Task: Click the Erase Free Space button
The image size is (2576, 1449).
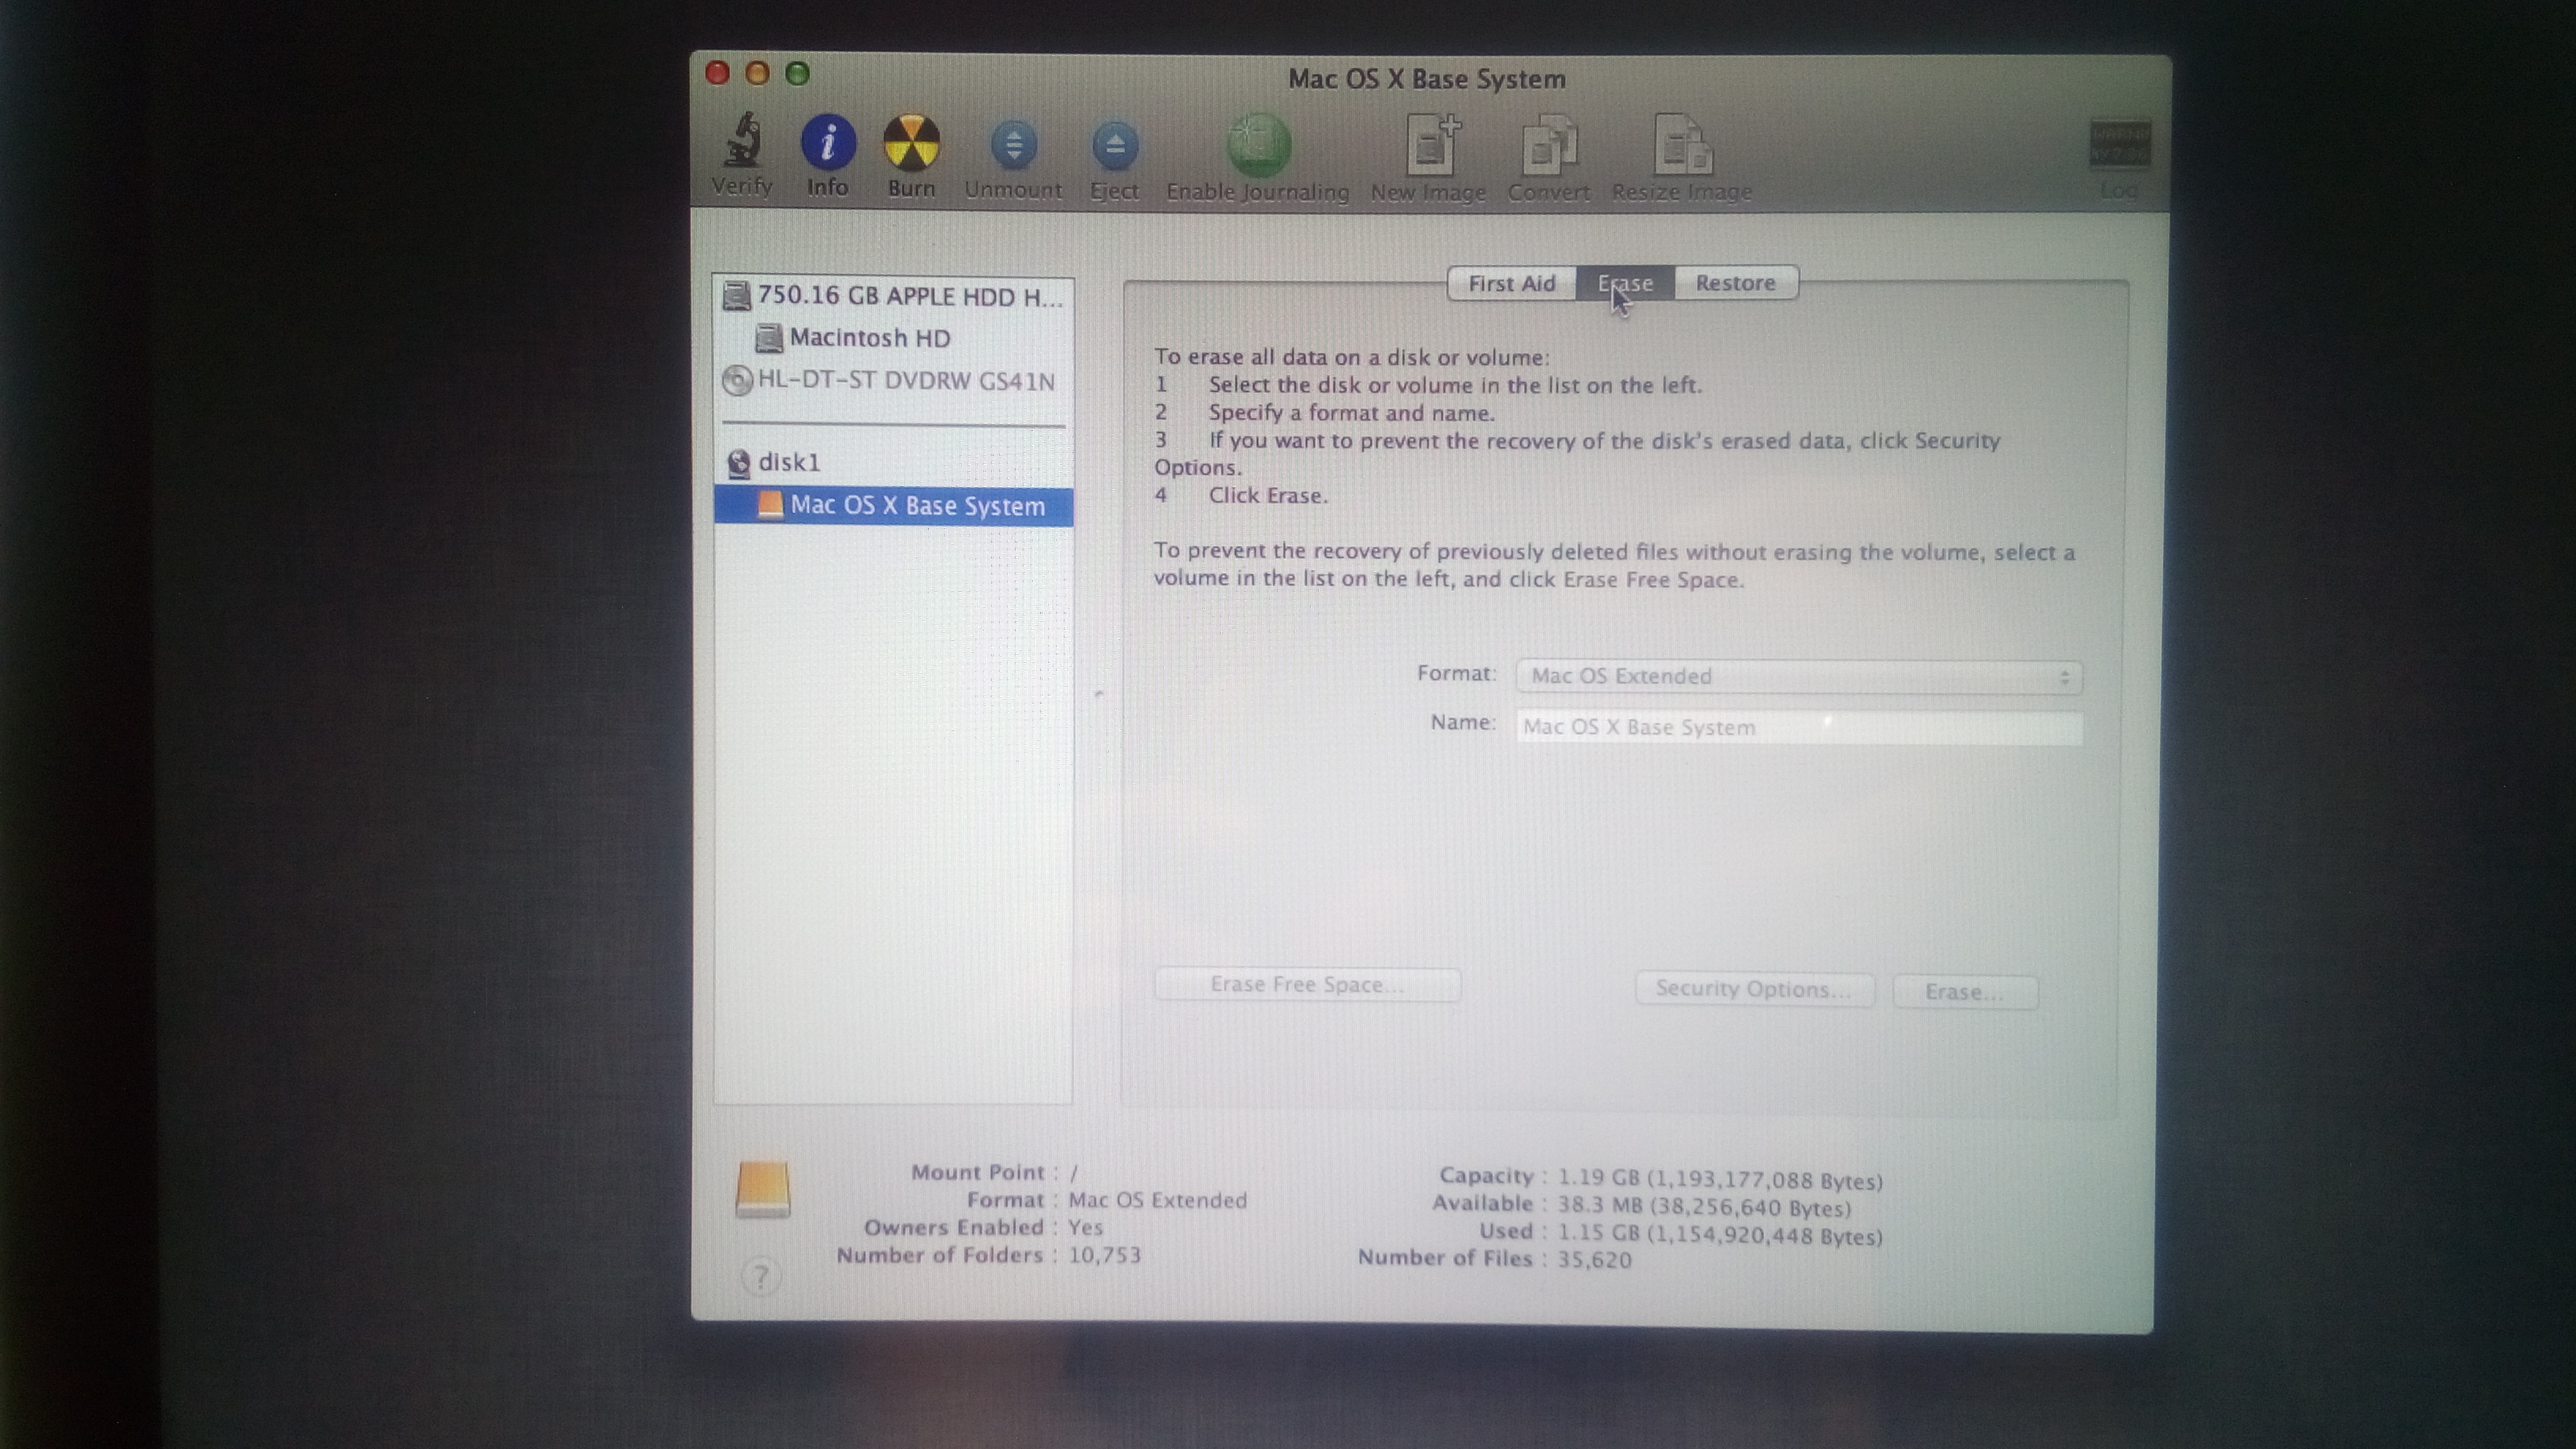Action: click(x=1307, y=985)
